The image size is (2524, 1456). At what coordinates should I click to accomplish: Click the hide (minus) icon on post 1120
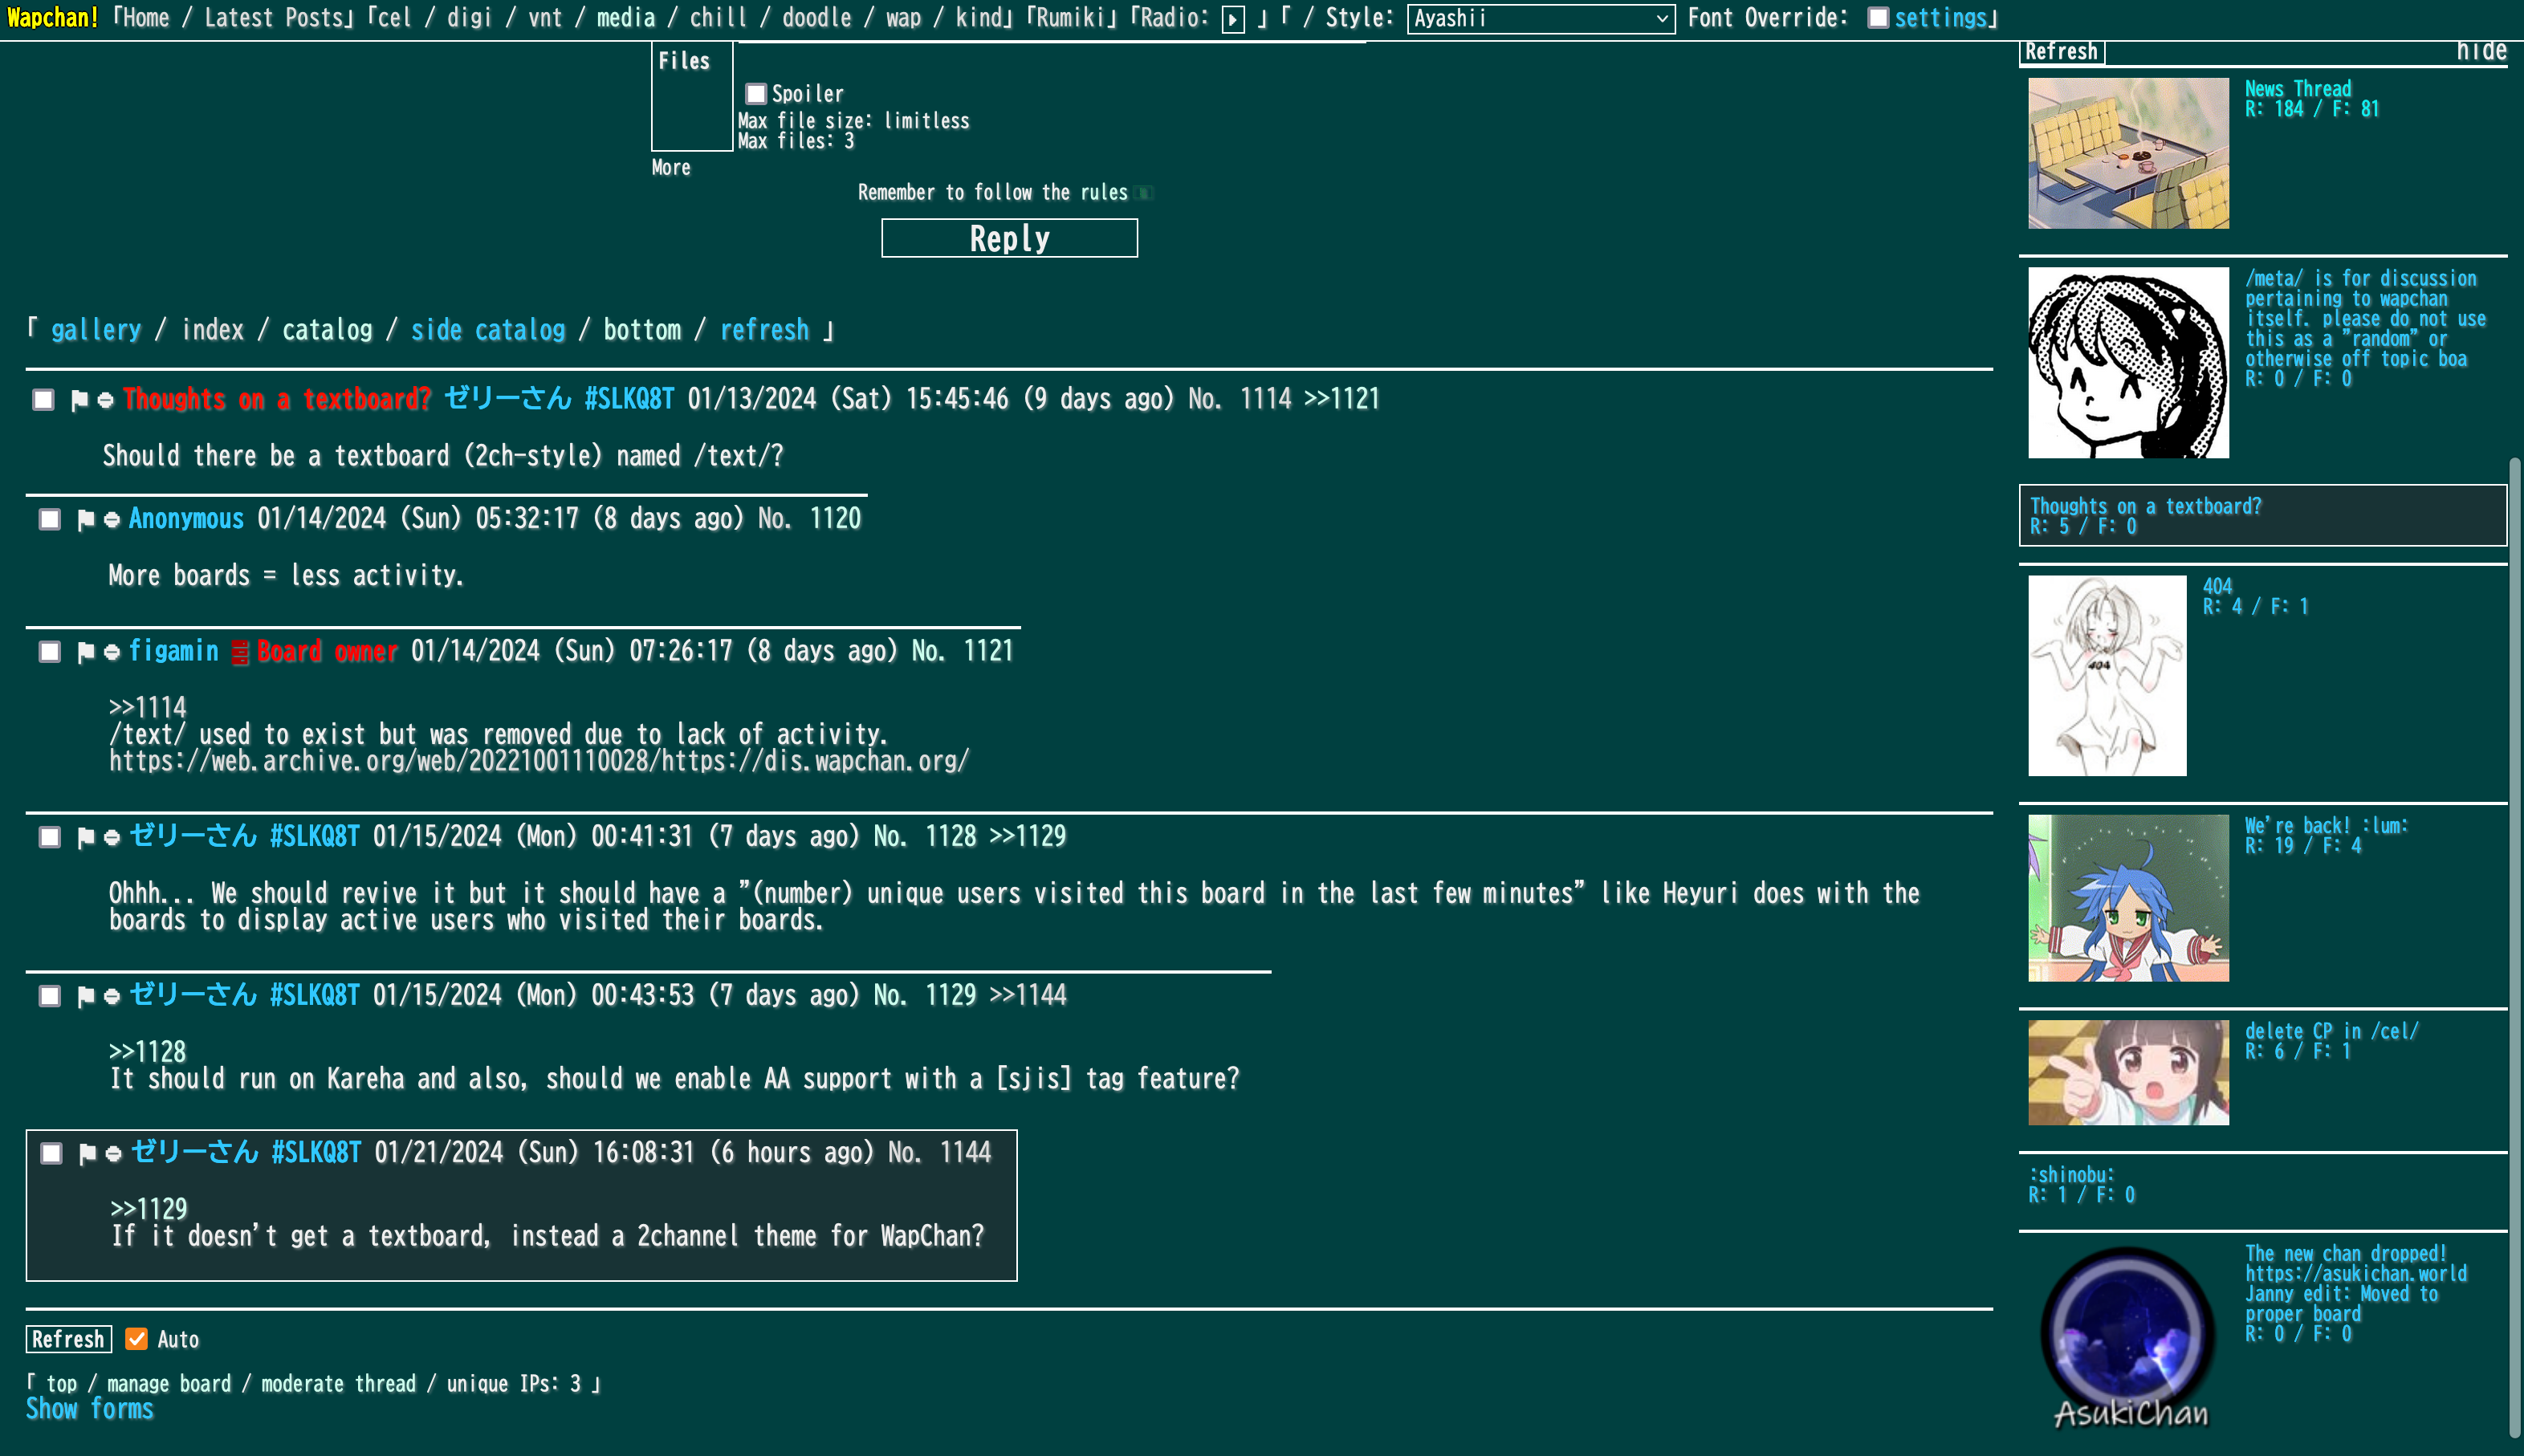[112, 520]
